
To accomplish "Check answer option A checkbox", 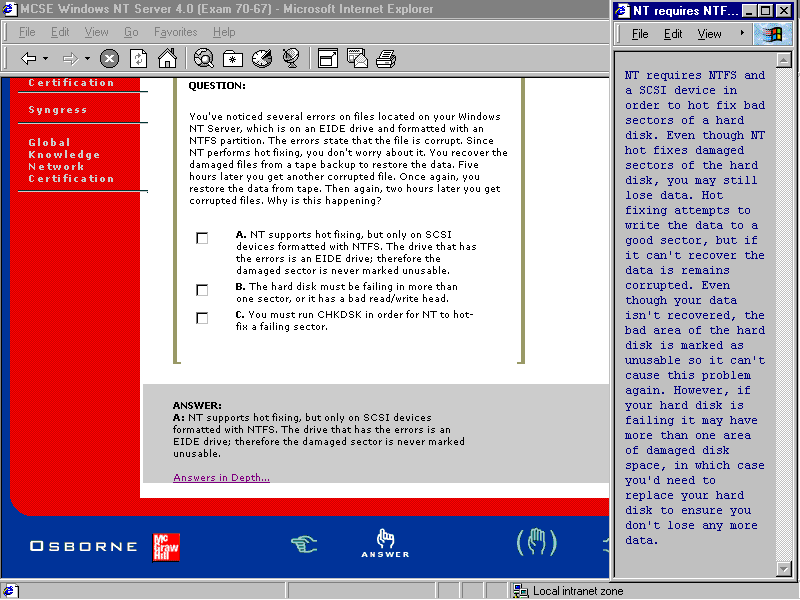I will pyautogui.click(x=202, y=238).
